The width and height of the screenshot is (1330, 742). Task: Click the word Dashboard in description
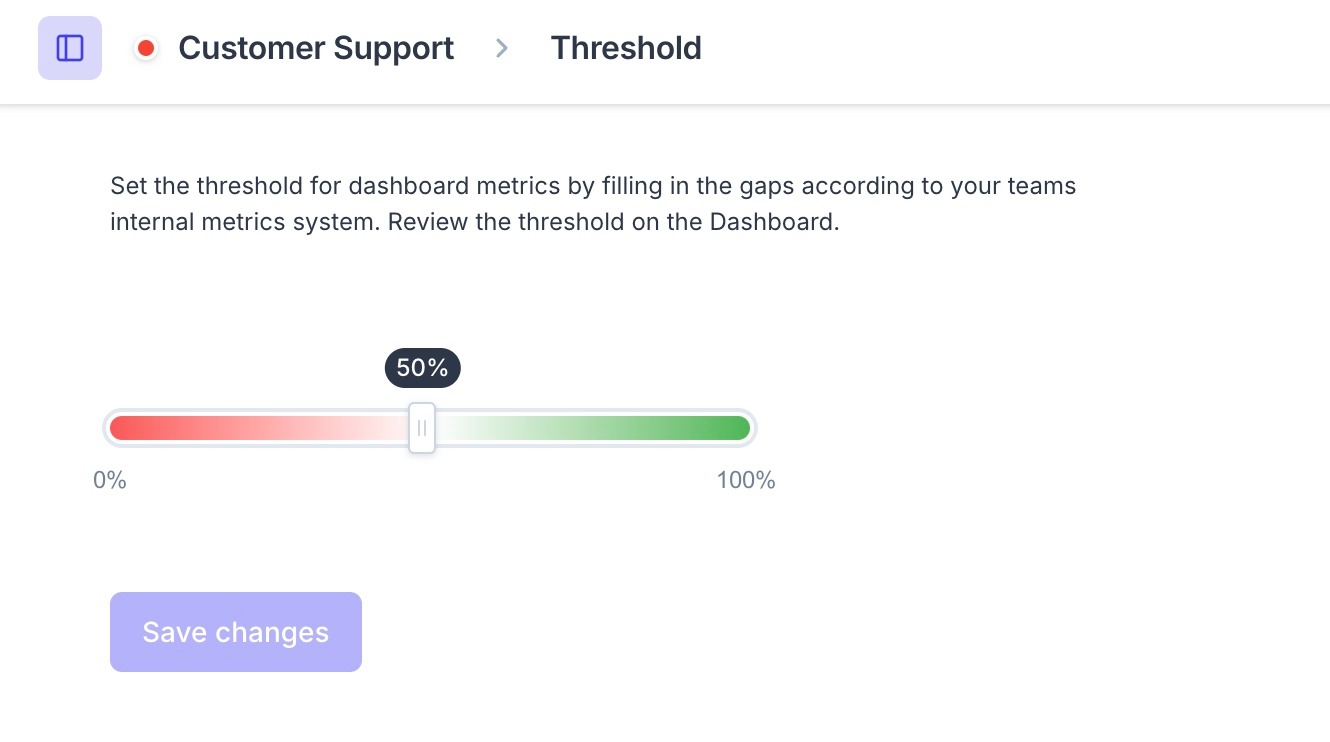pyautogui.click(x=773, y=222)
